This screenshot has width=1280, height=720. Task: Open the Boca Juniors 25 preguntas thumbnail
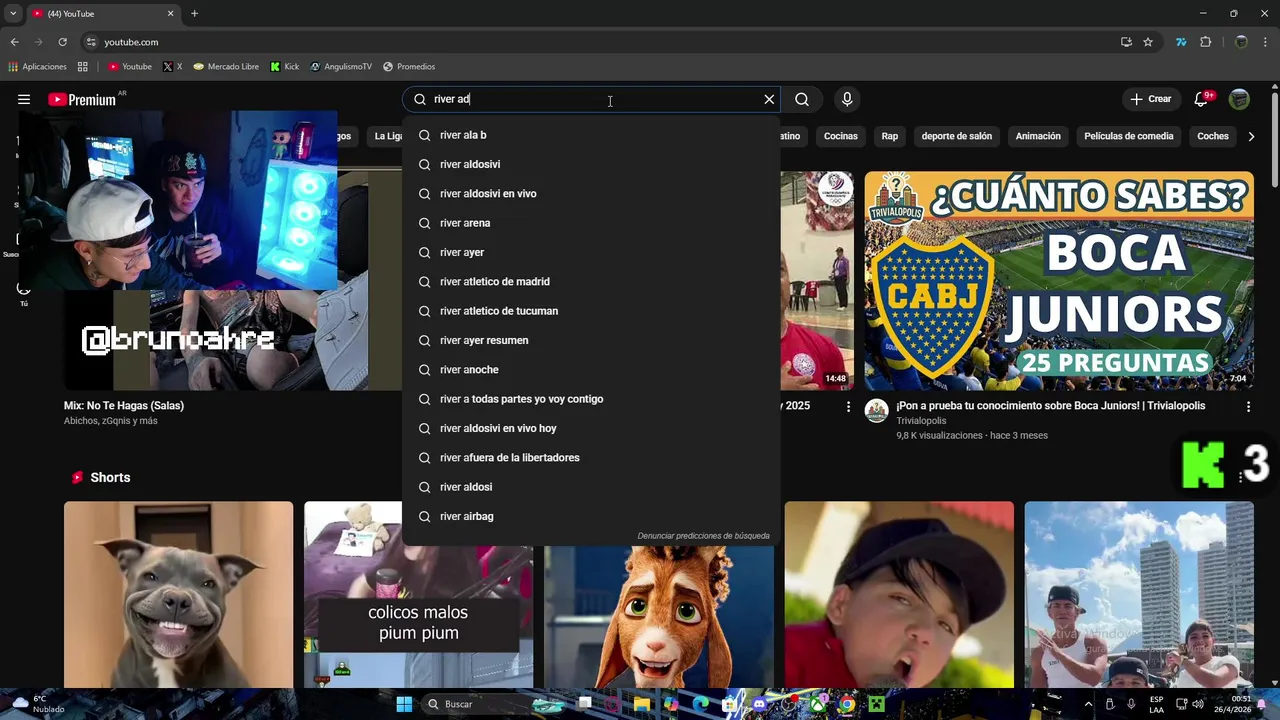pos(1059,281)
